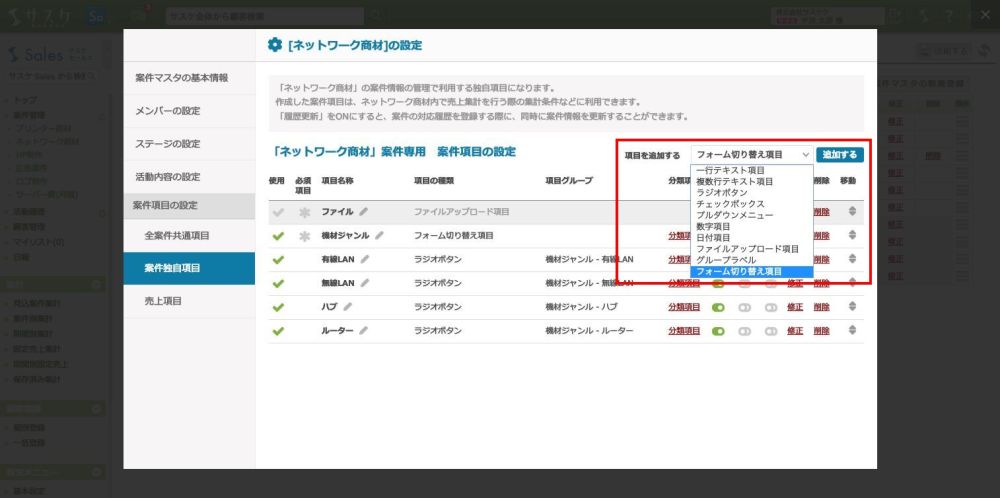Select highlighted フォーム切り替え項目 option in list
The image size is (1000, 498).
pos(751,272)
